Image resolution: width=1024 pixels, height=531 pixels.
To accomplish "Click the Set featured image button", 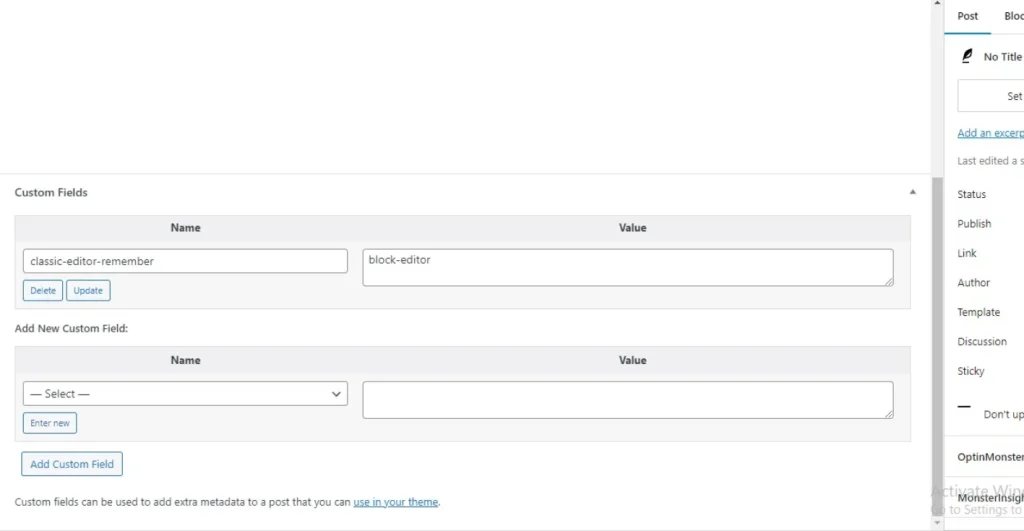I will coord(990,96).
